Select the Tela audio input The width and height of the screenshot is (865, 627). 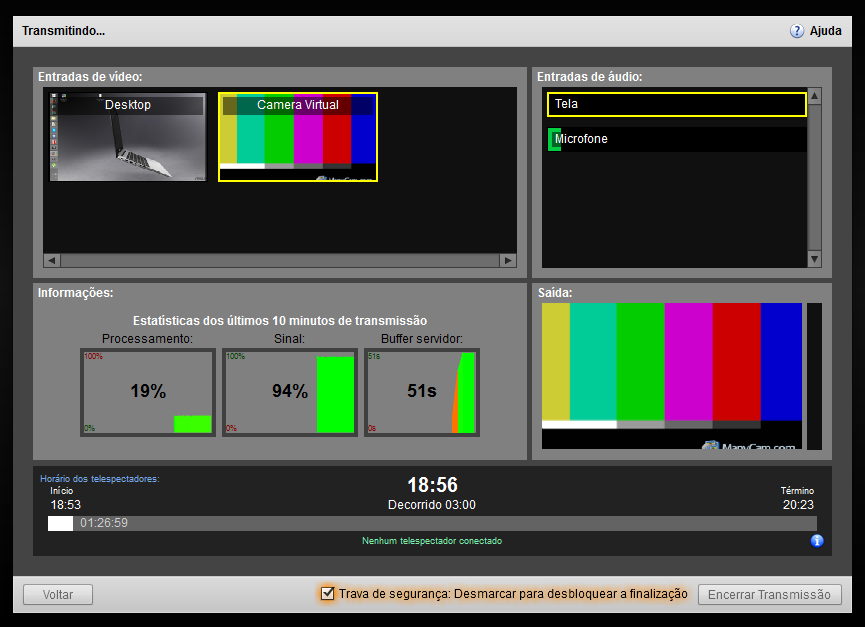(x=676, y=104)
